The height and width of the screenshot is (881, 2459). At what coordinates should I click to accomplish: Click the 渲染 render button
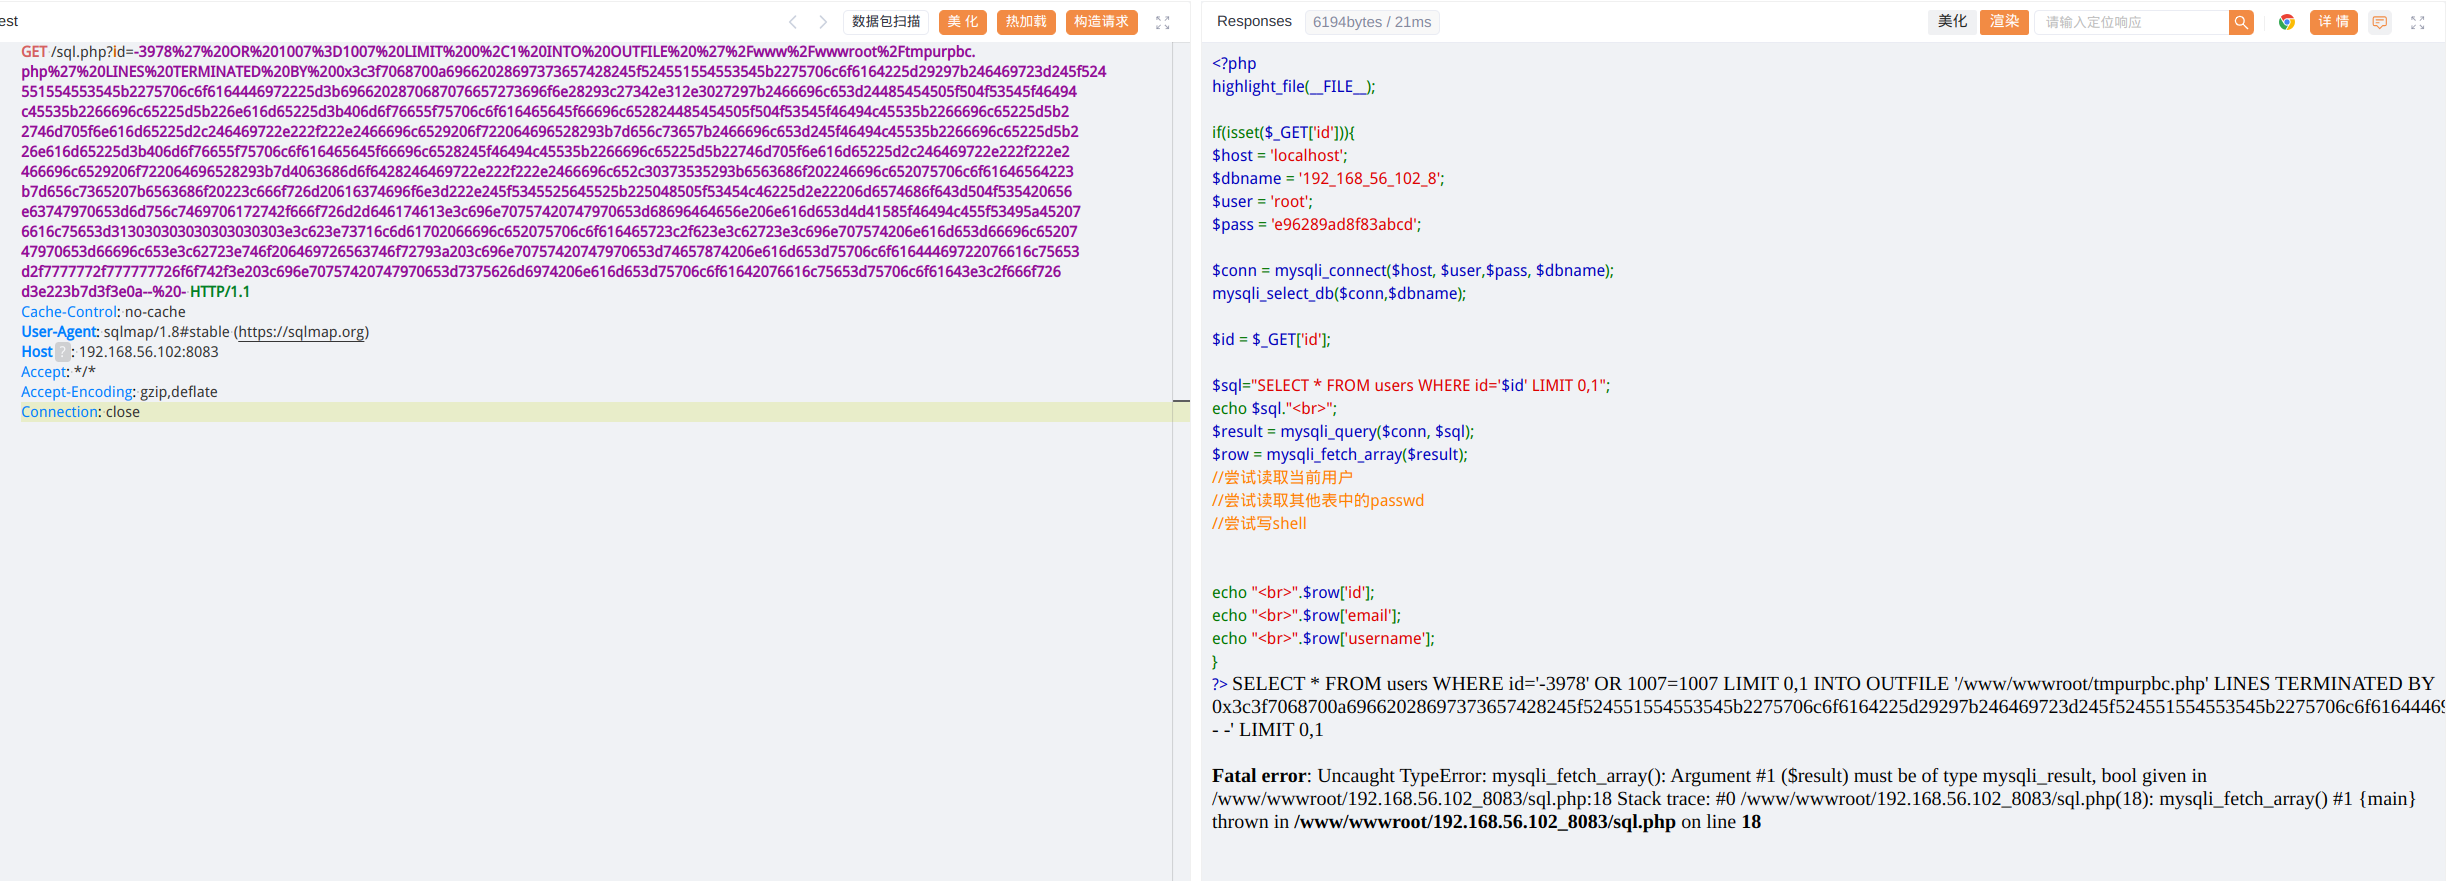click(2004, 22)
